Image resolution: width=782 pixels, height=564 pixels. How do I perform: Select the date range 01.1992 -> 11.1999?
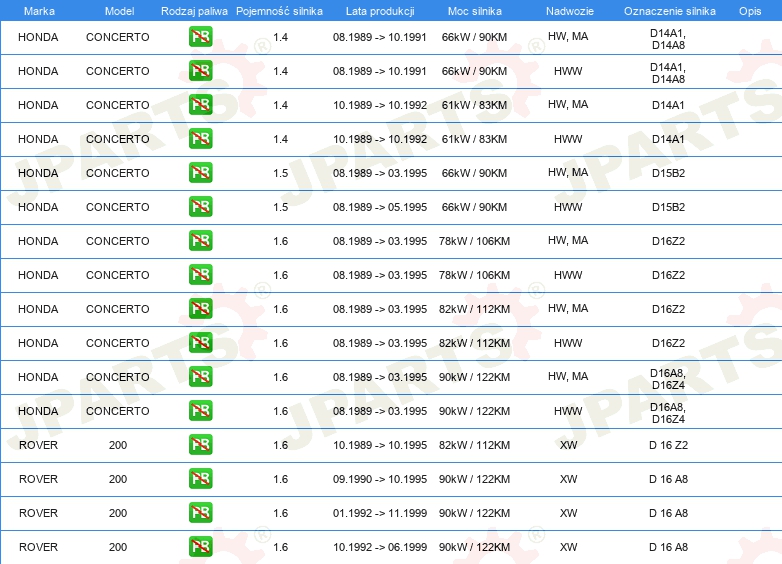pos(380,513)
